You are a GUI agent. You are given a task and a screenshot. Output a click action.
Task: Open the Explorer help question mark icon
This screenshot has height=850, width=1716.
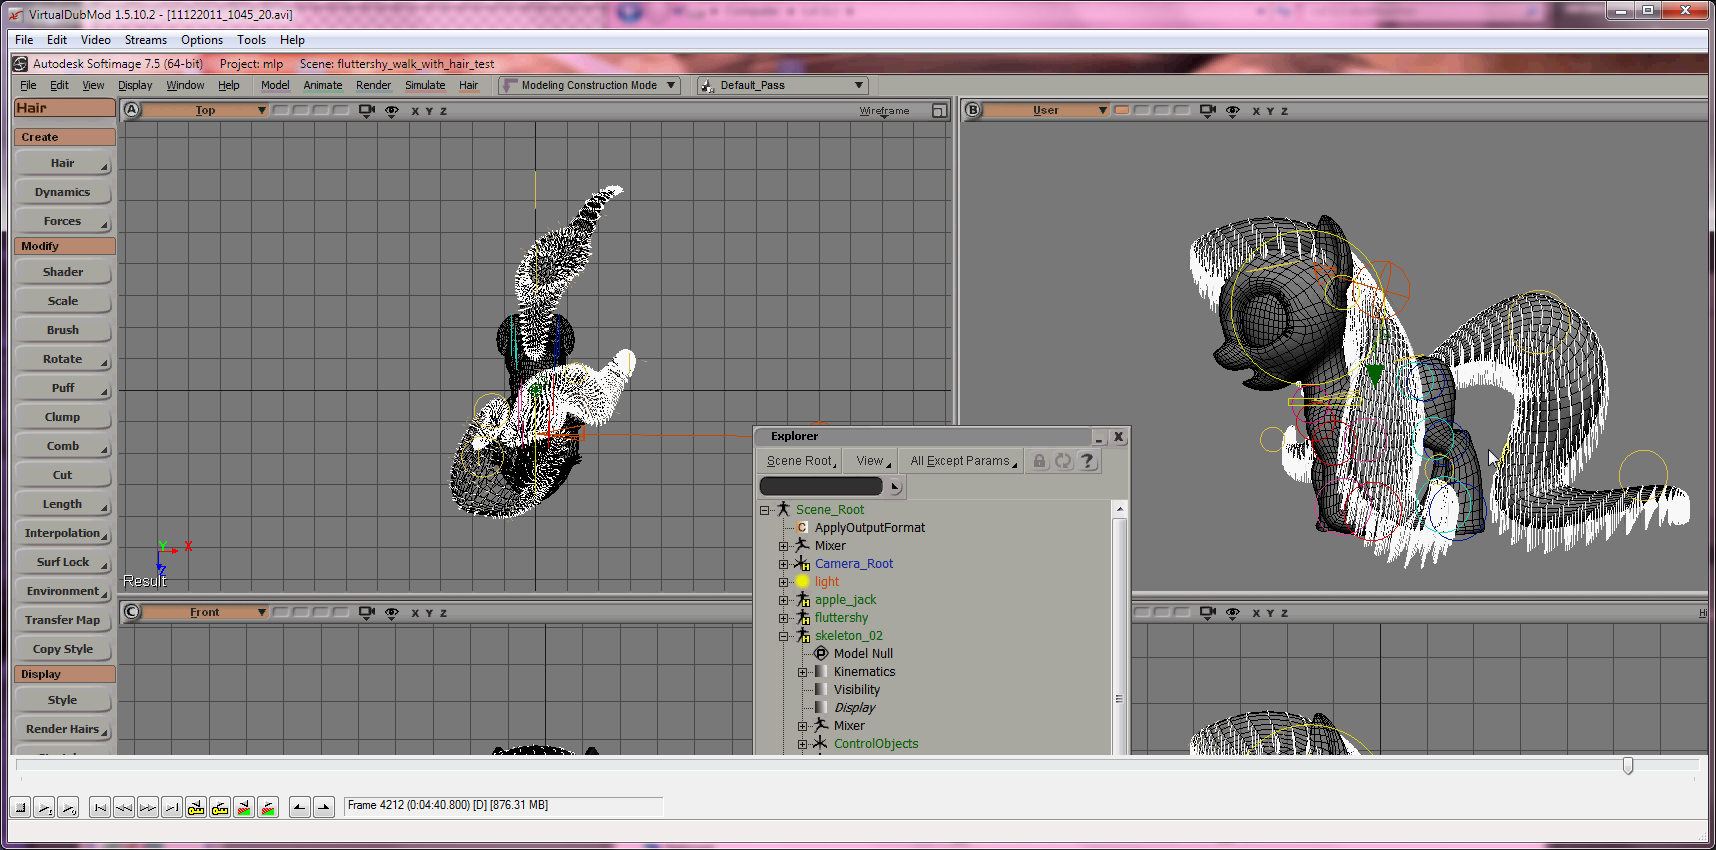click(x=1087, y=461)
